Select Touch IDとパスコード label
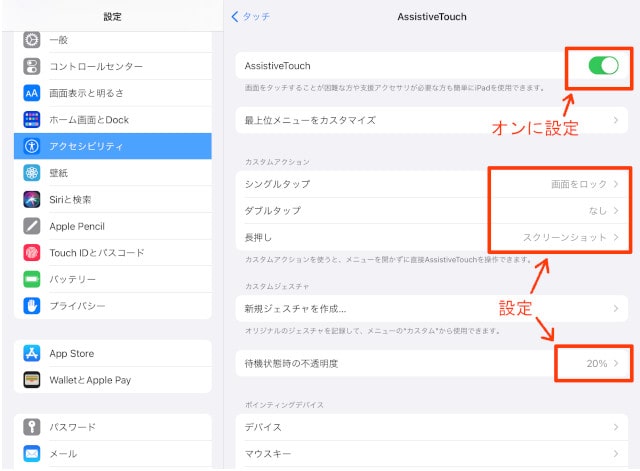Screen dimensions: 640x471 click(97, 253)
